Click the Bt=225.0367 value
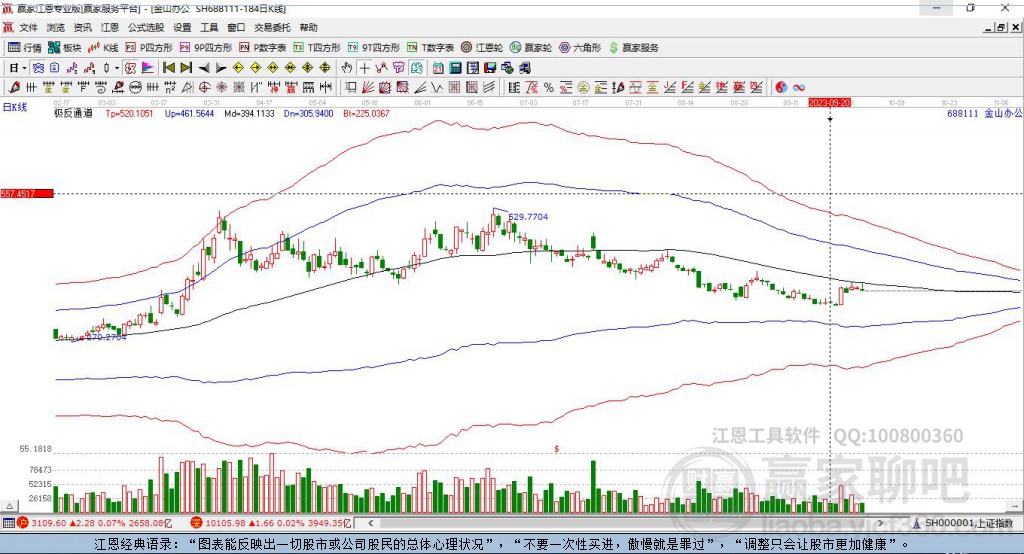Screen dimensions: 1024x554 [366, 114]
